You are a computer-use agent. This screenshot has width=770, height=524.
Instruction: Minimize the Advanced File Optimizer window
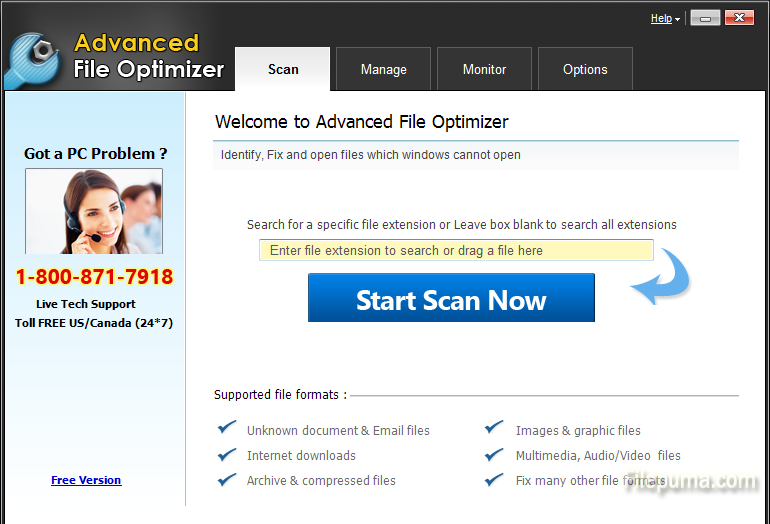[705, 18]
